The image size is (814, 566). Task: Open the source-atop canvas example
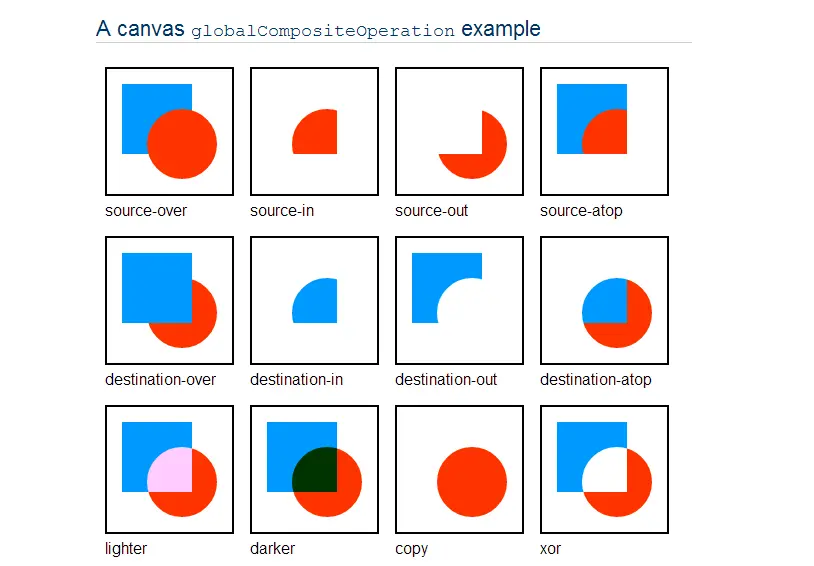[x=604, y=131]
